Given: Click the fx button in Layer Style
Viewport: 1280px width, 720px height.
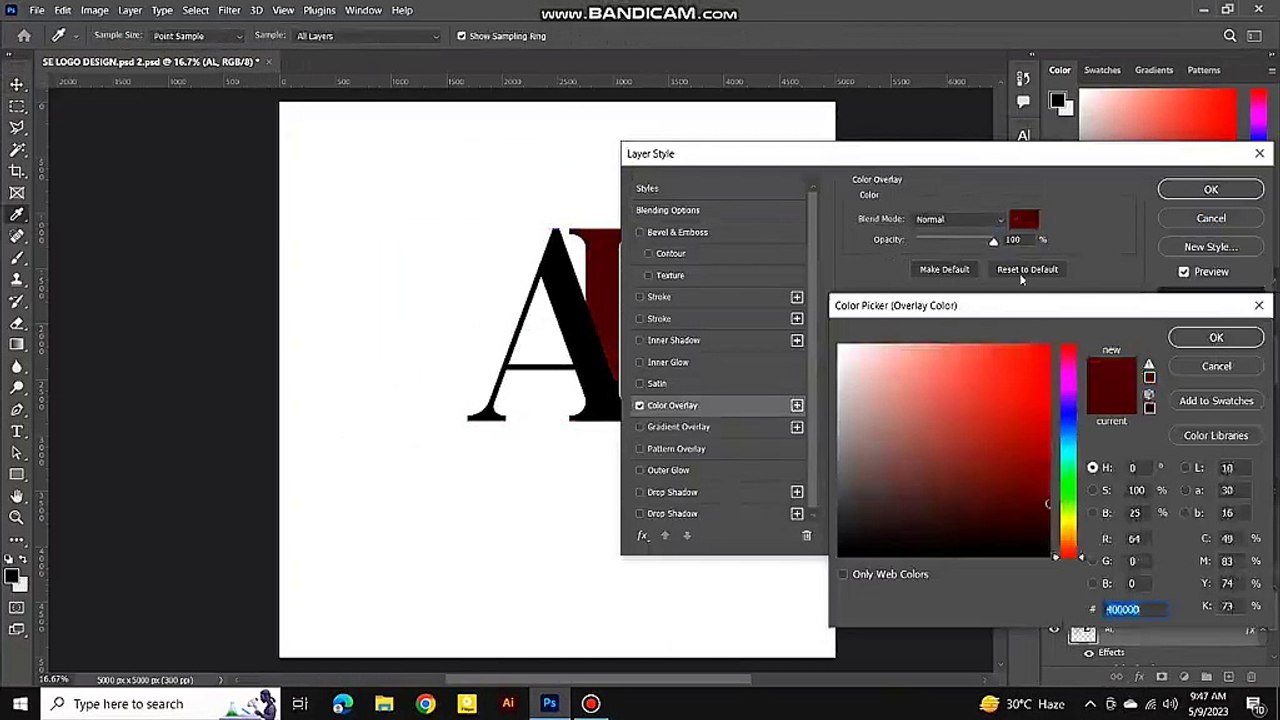Looking at the screenshot, I should [642, 536].
